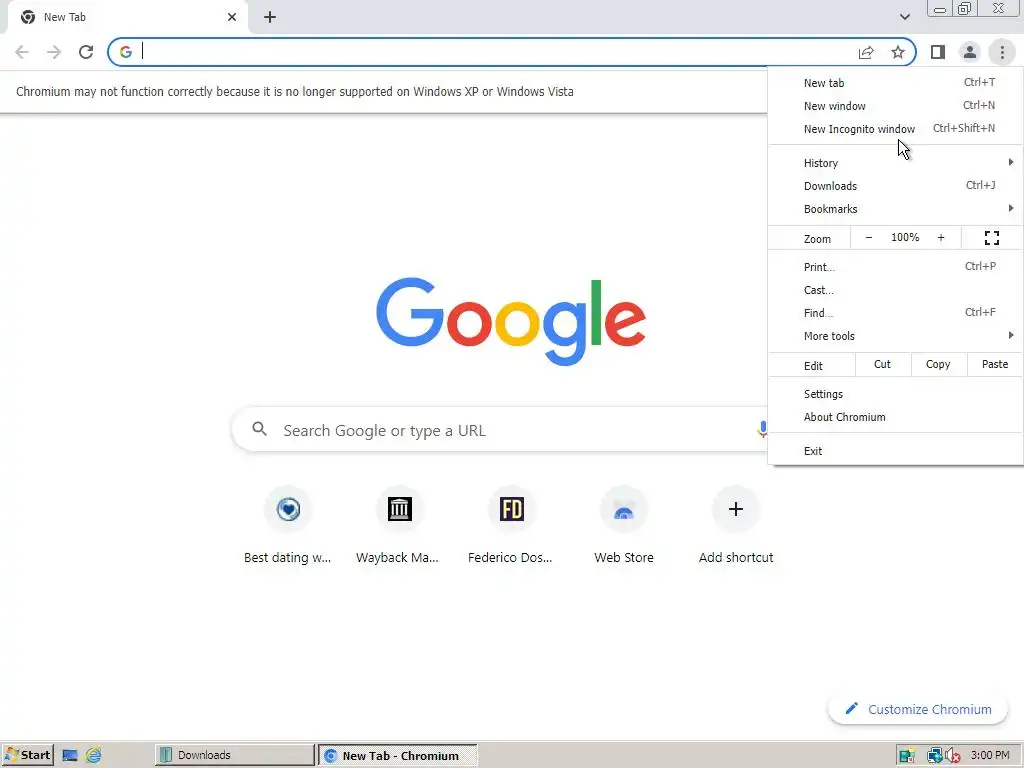Click Copy in the Edit row
1024x768 pixels.
click(938, 364)
